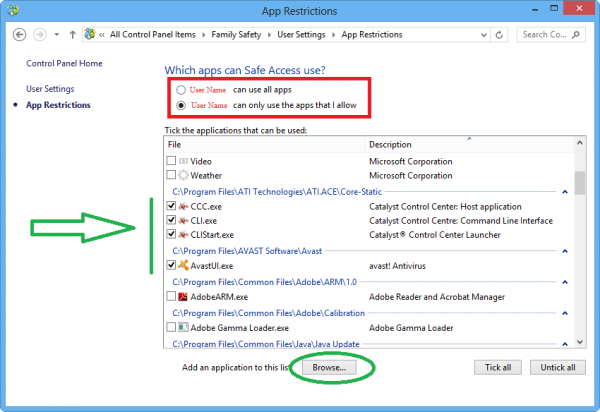Screen dimensions: 600x412
Task: Go to Control Panel Home
Action: click(64, 63)
